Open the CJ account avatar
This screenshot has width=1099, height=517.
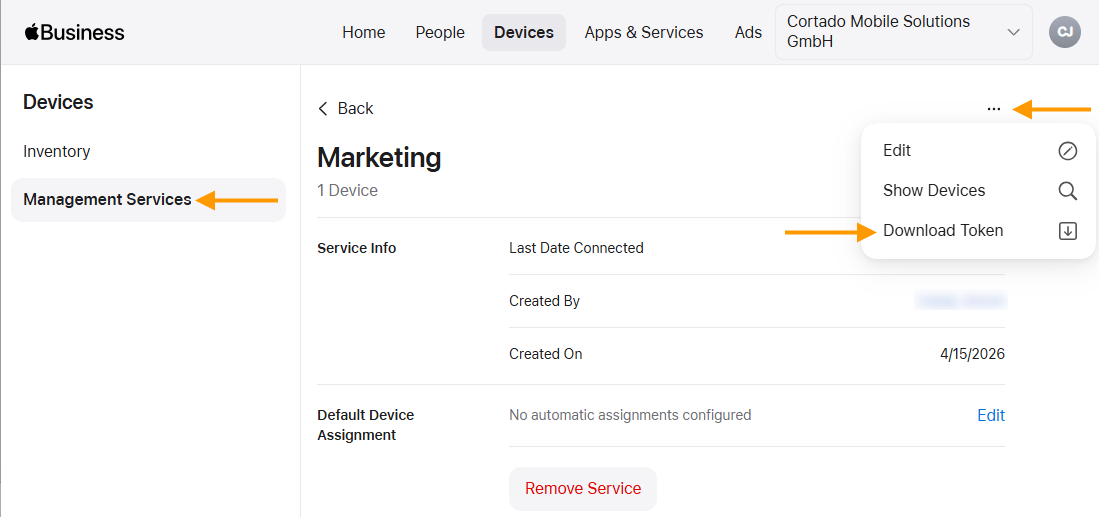[x=1065, y=32]
